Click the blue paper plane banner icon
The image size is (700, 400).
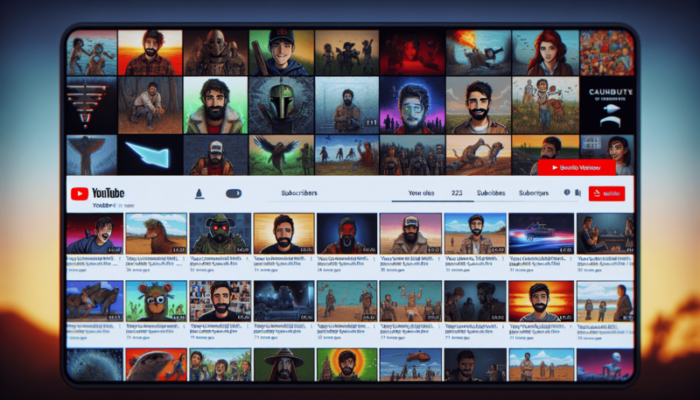tap(151, 156)
